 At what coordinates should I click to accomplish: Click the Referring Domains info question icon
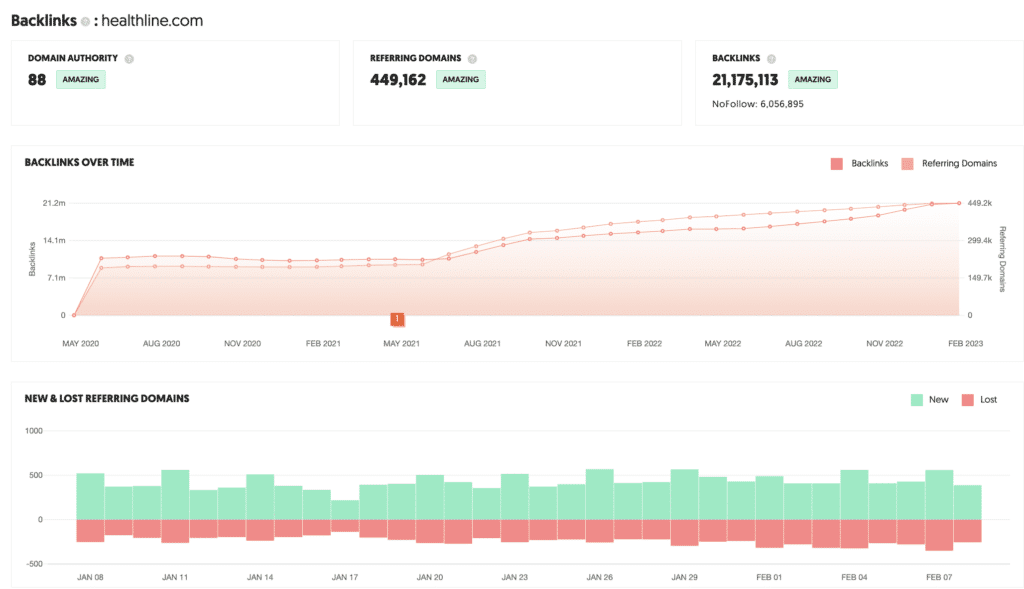472,59
